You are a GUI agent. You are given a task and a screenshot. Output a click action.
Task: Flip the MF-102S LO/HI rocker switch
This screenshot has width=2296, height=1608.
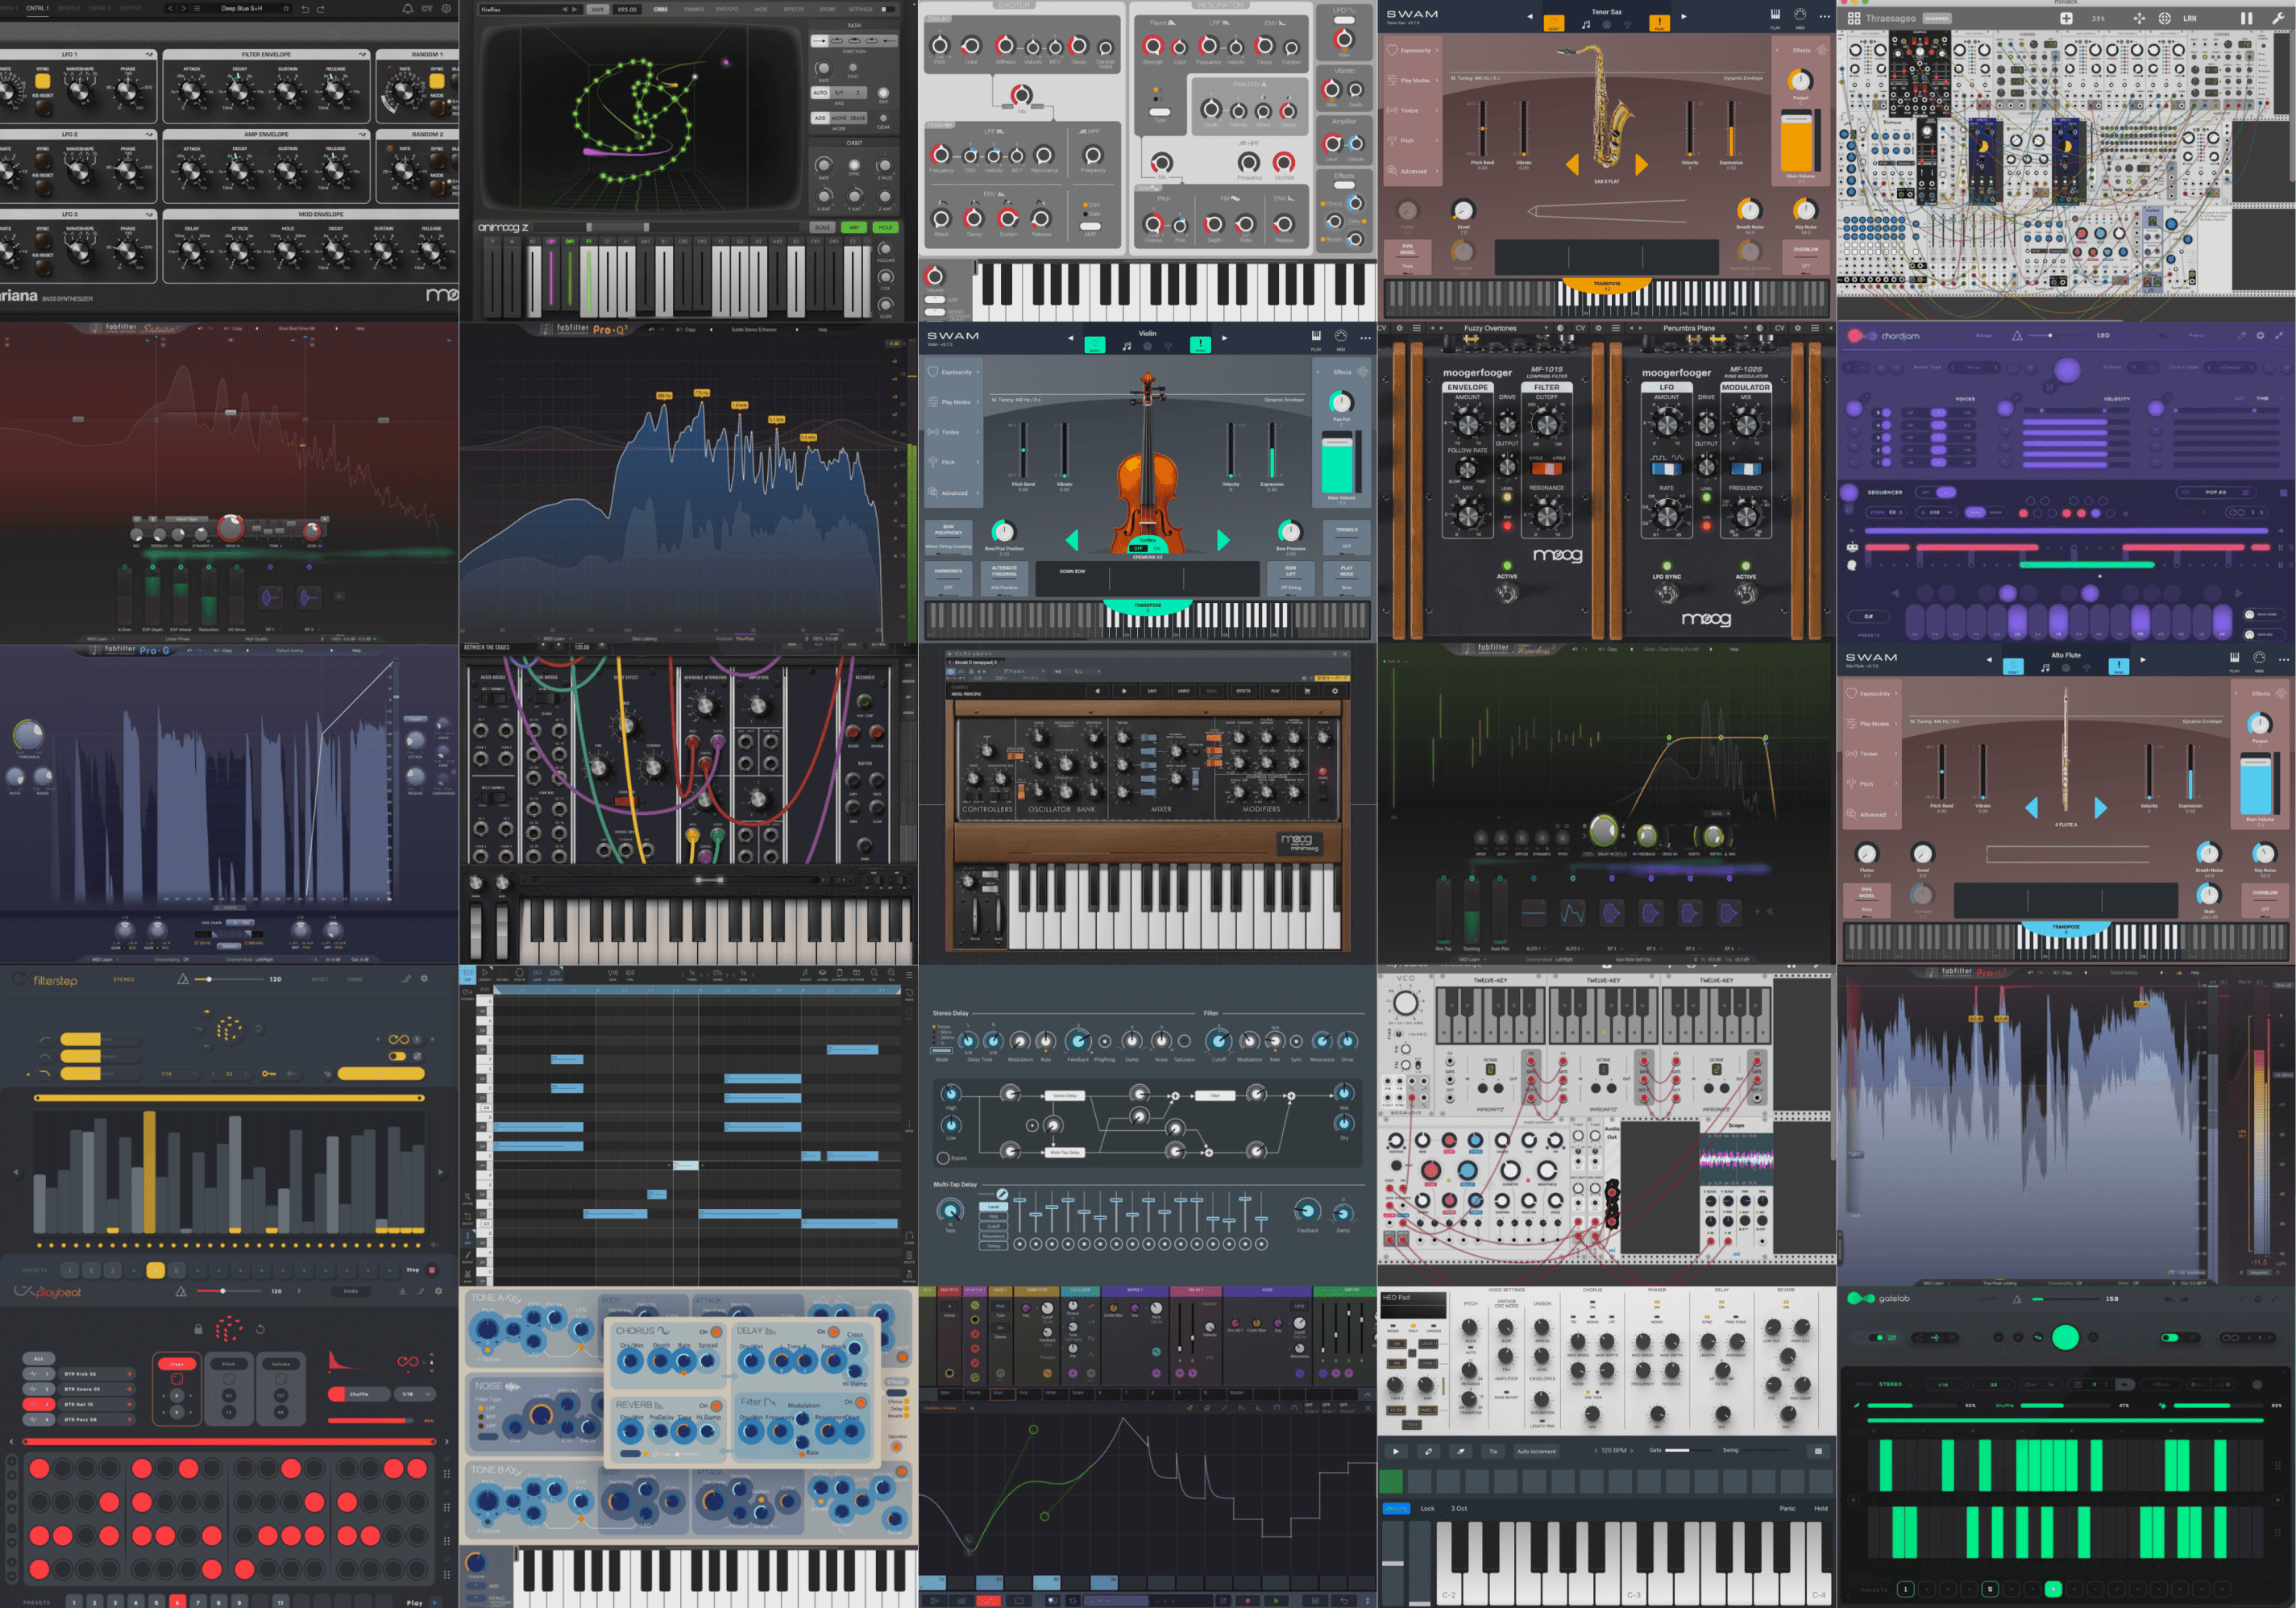(x=1745, y=468)
